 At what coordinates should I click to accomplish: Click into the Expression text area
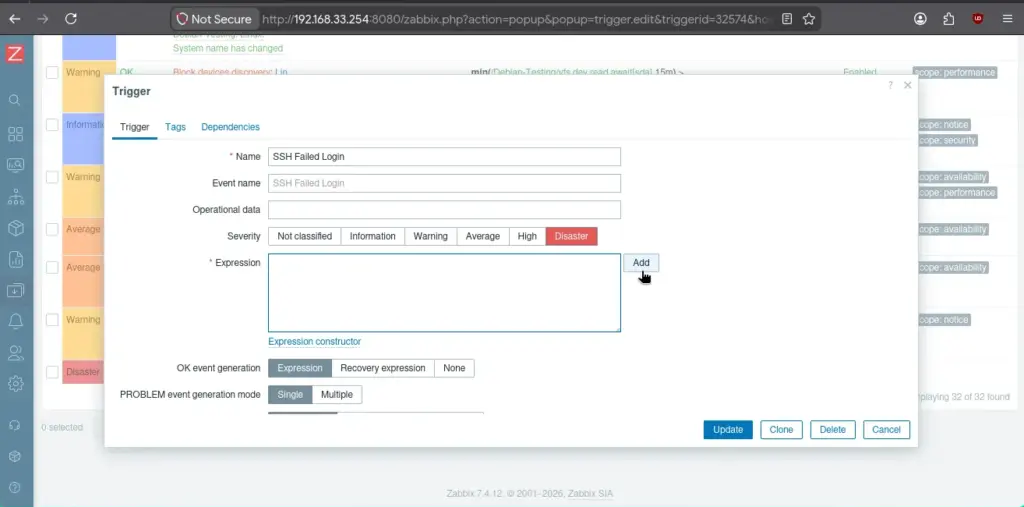click(444, 293)
